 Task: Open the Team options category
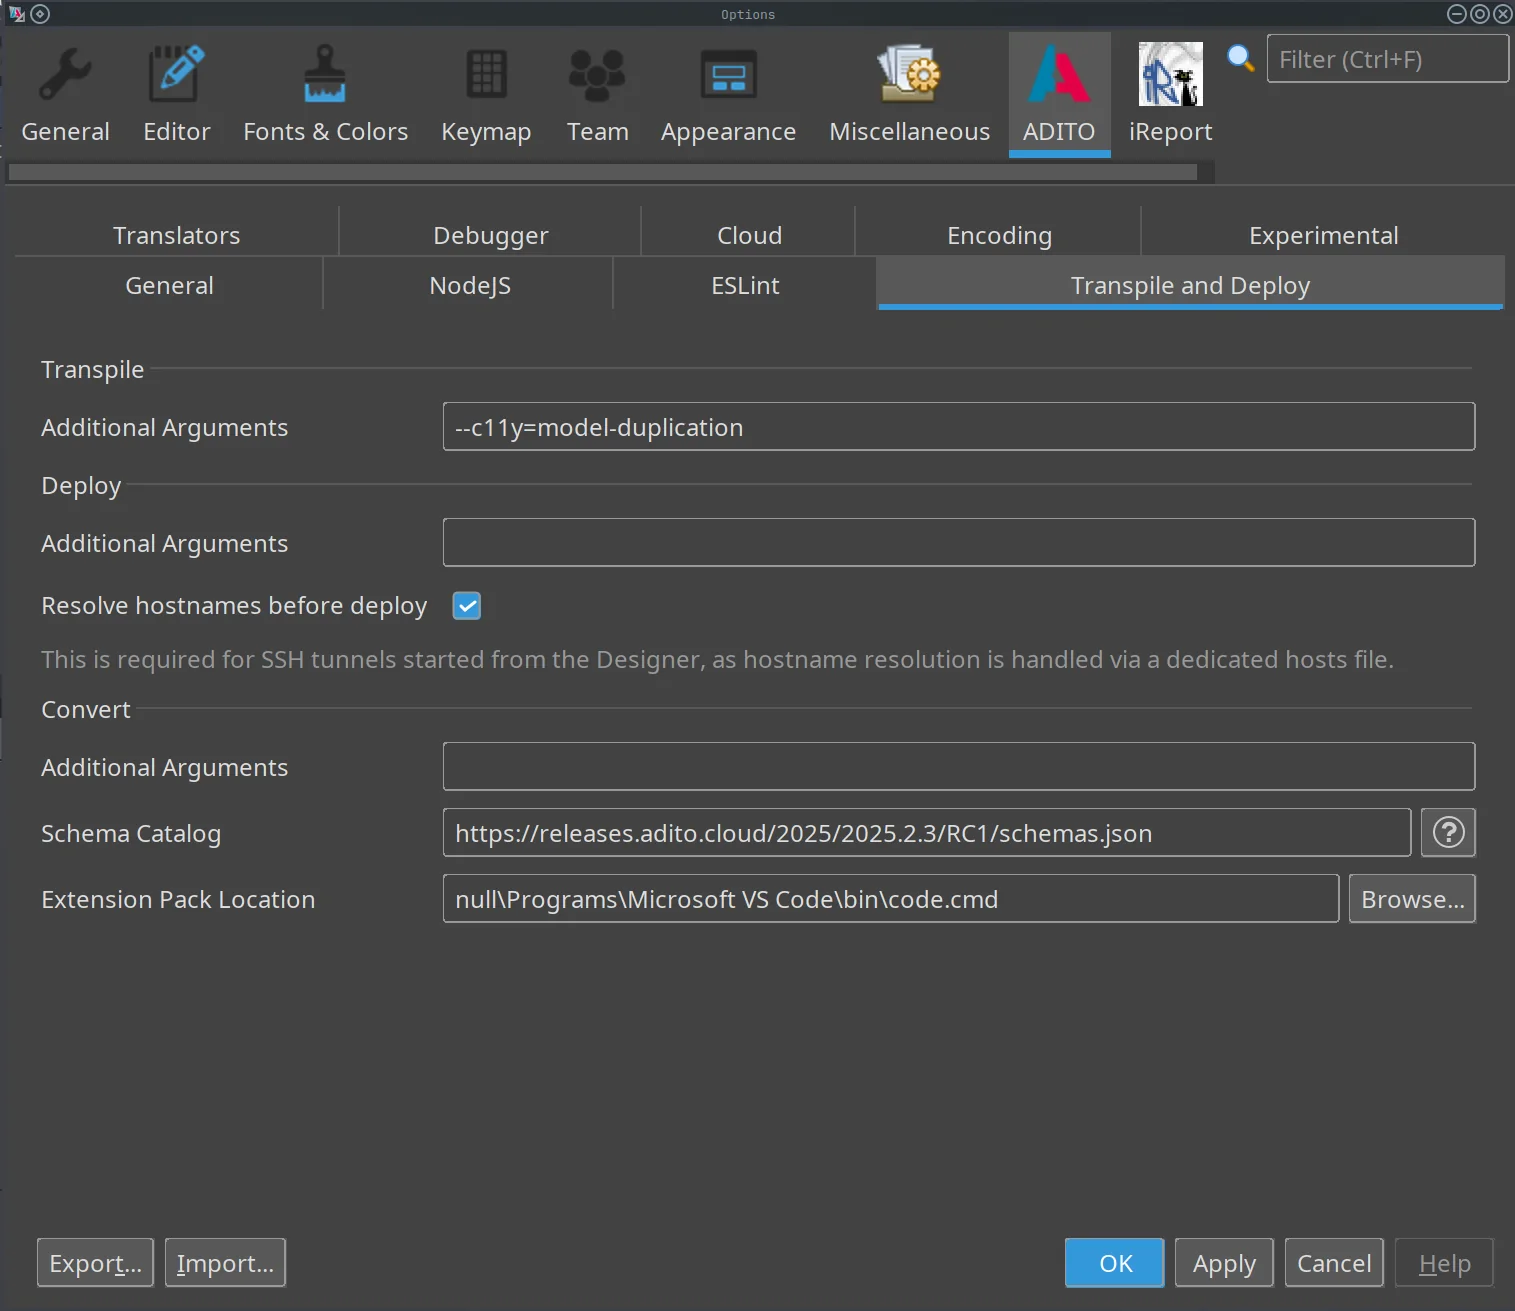tap(597, 95)
